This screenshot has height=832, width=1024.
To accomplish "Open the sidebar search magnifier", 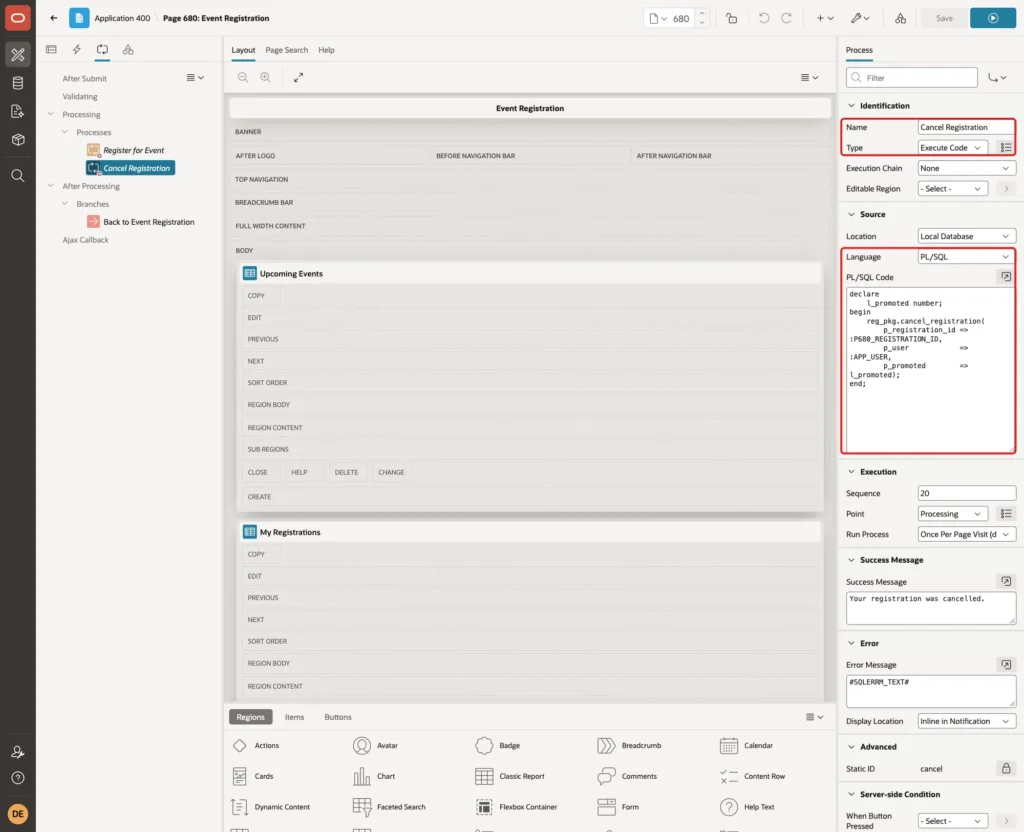I will tap(18, 176).
